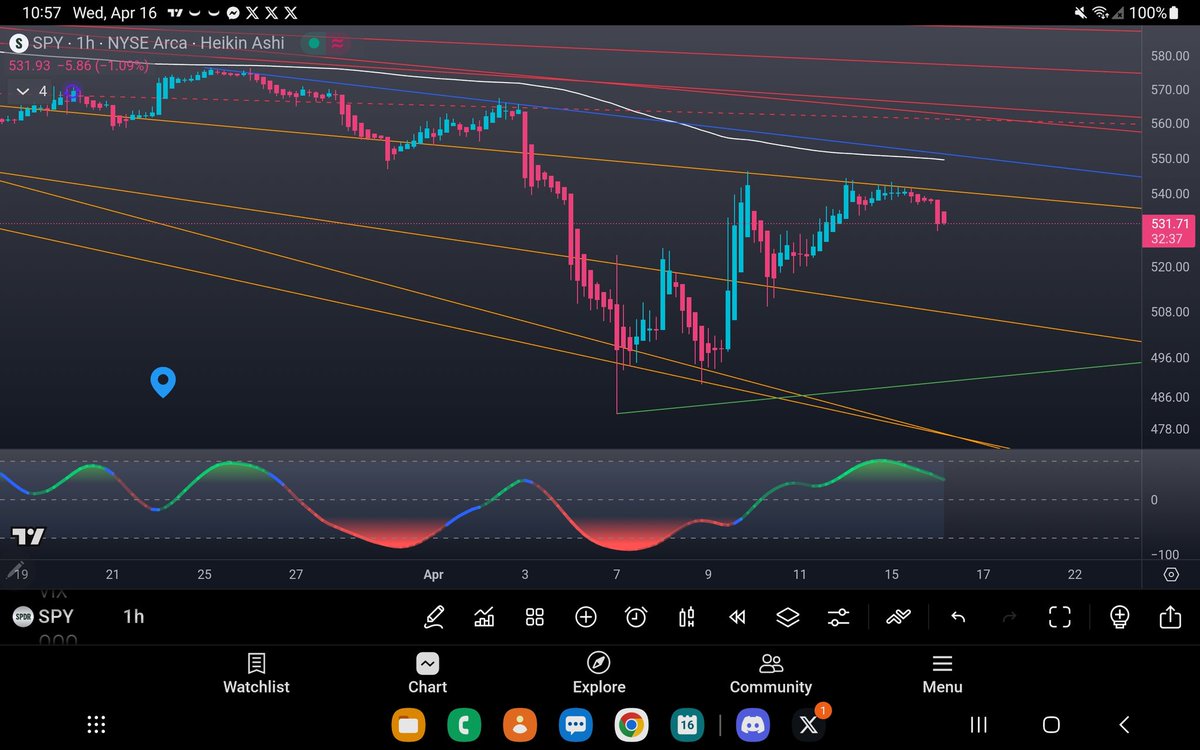The width and height of the screenshot is (1200, 750).
Task: Open Discord from the taskbar
Action: (752, 725)
